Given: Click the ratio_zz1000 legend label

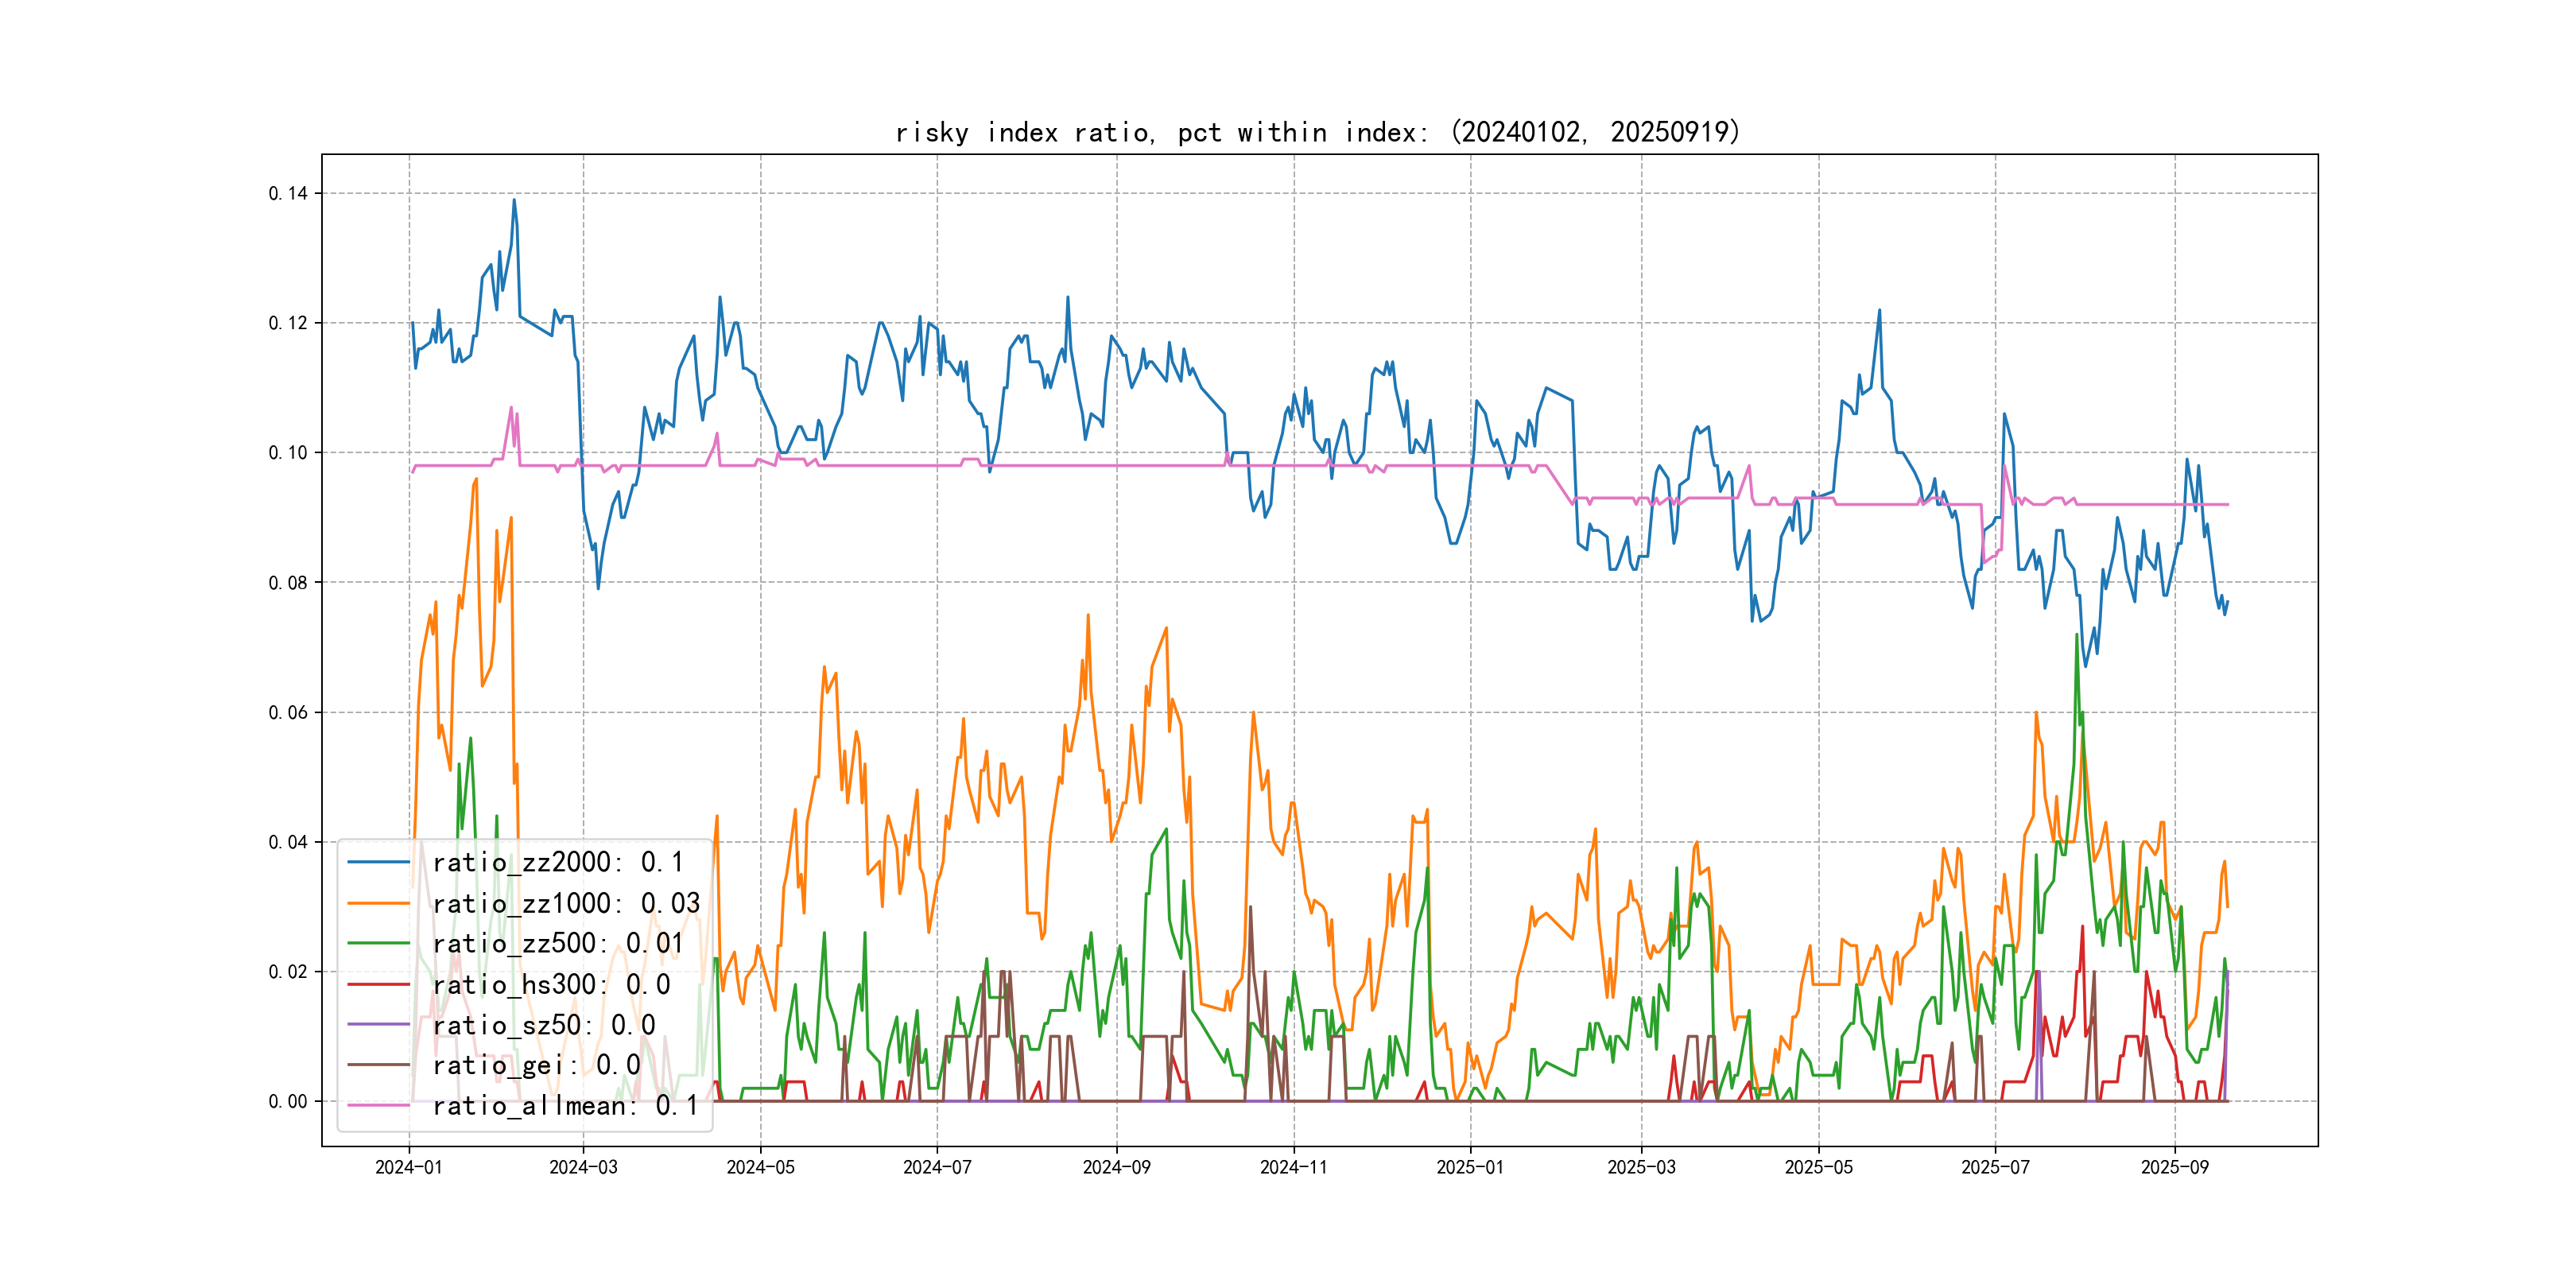Looking at the screenshot, I should pos(566,903).
